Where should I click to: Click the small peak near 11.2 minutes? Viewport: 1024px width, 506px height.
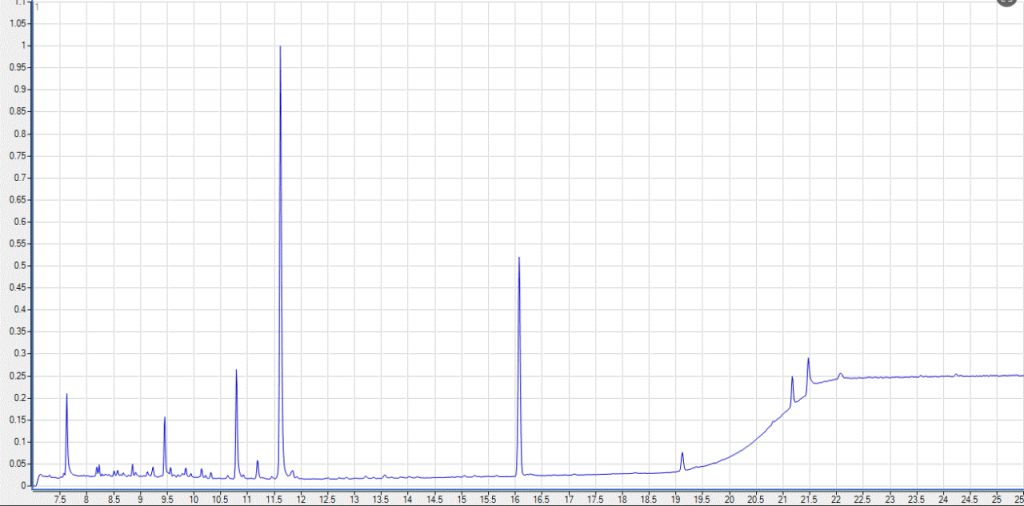click(258, 462)
